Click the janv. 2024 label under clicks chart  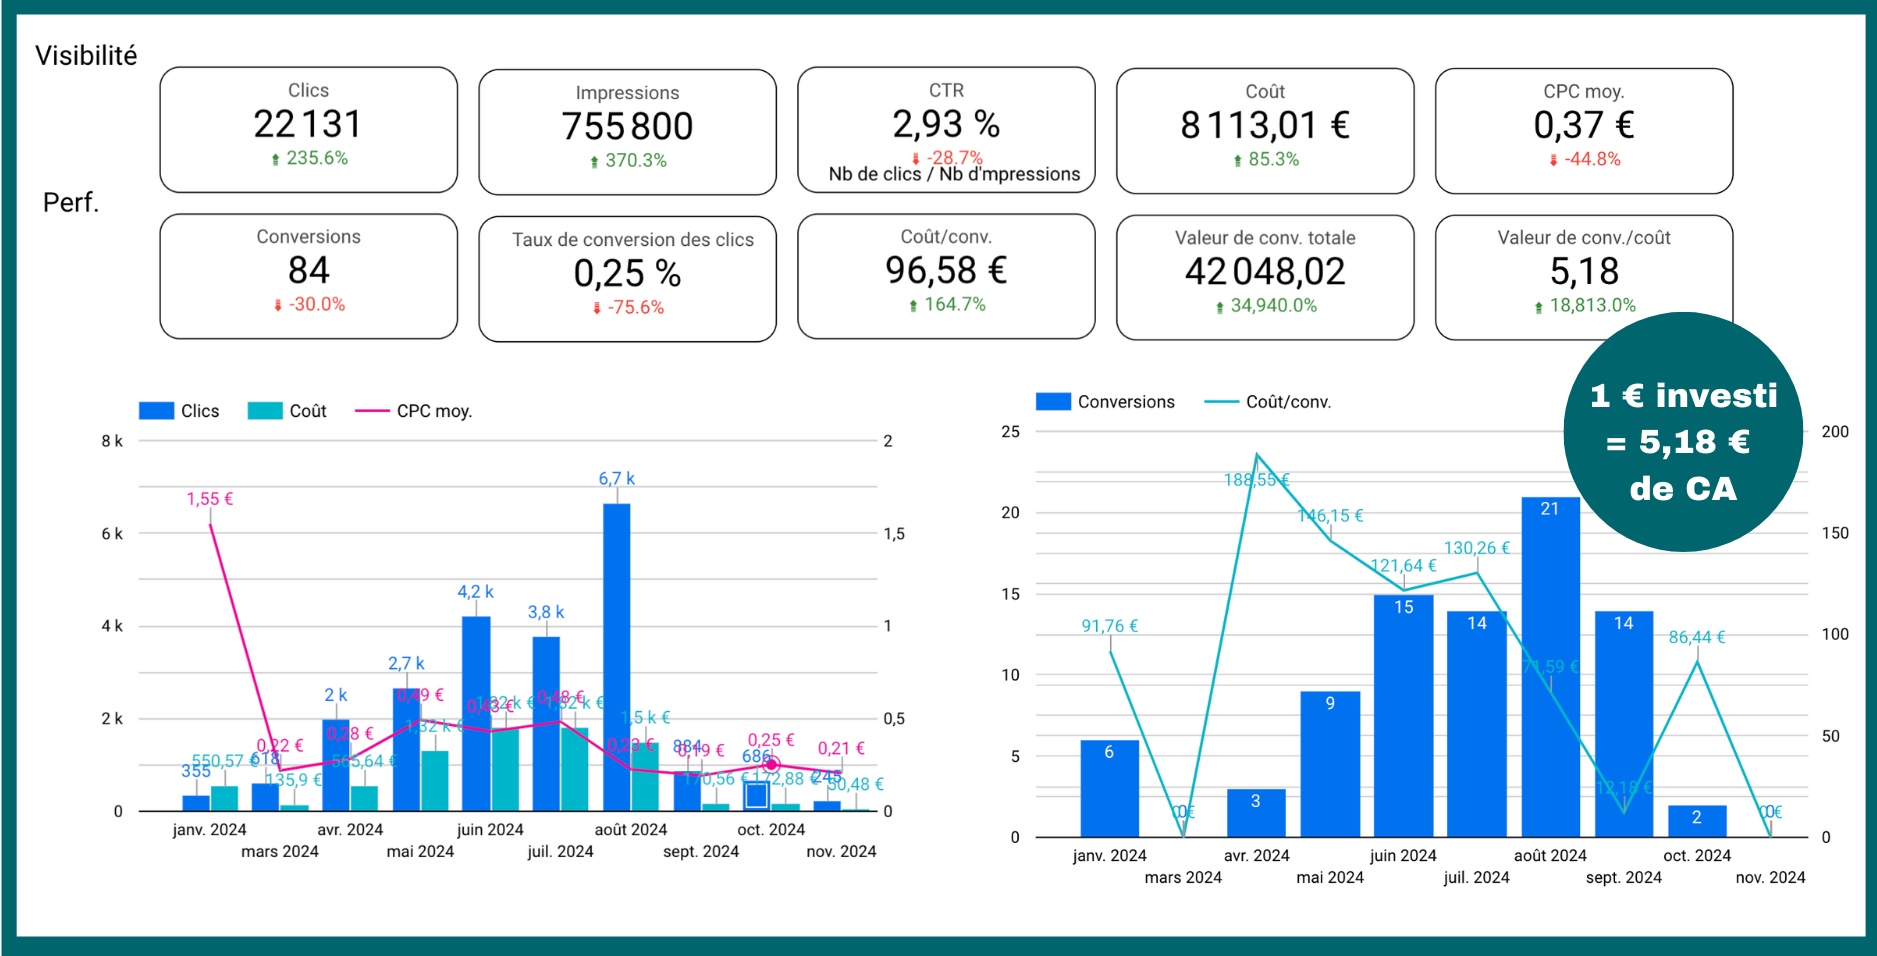point(209,830)
